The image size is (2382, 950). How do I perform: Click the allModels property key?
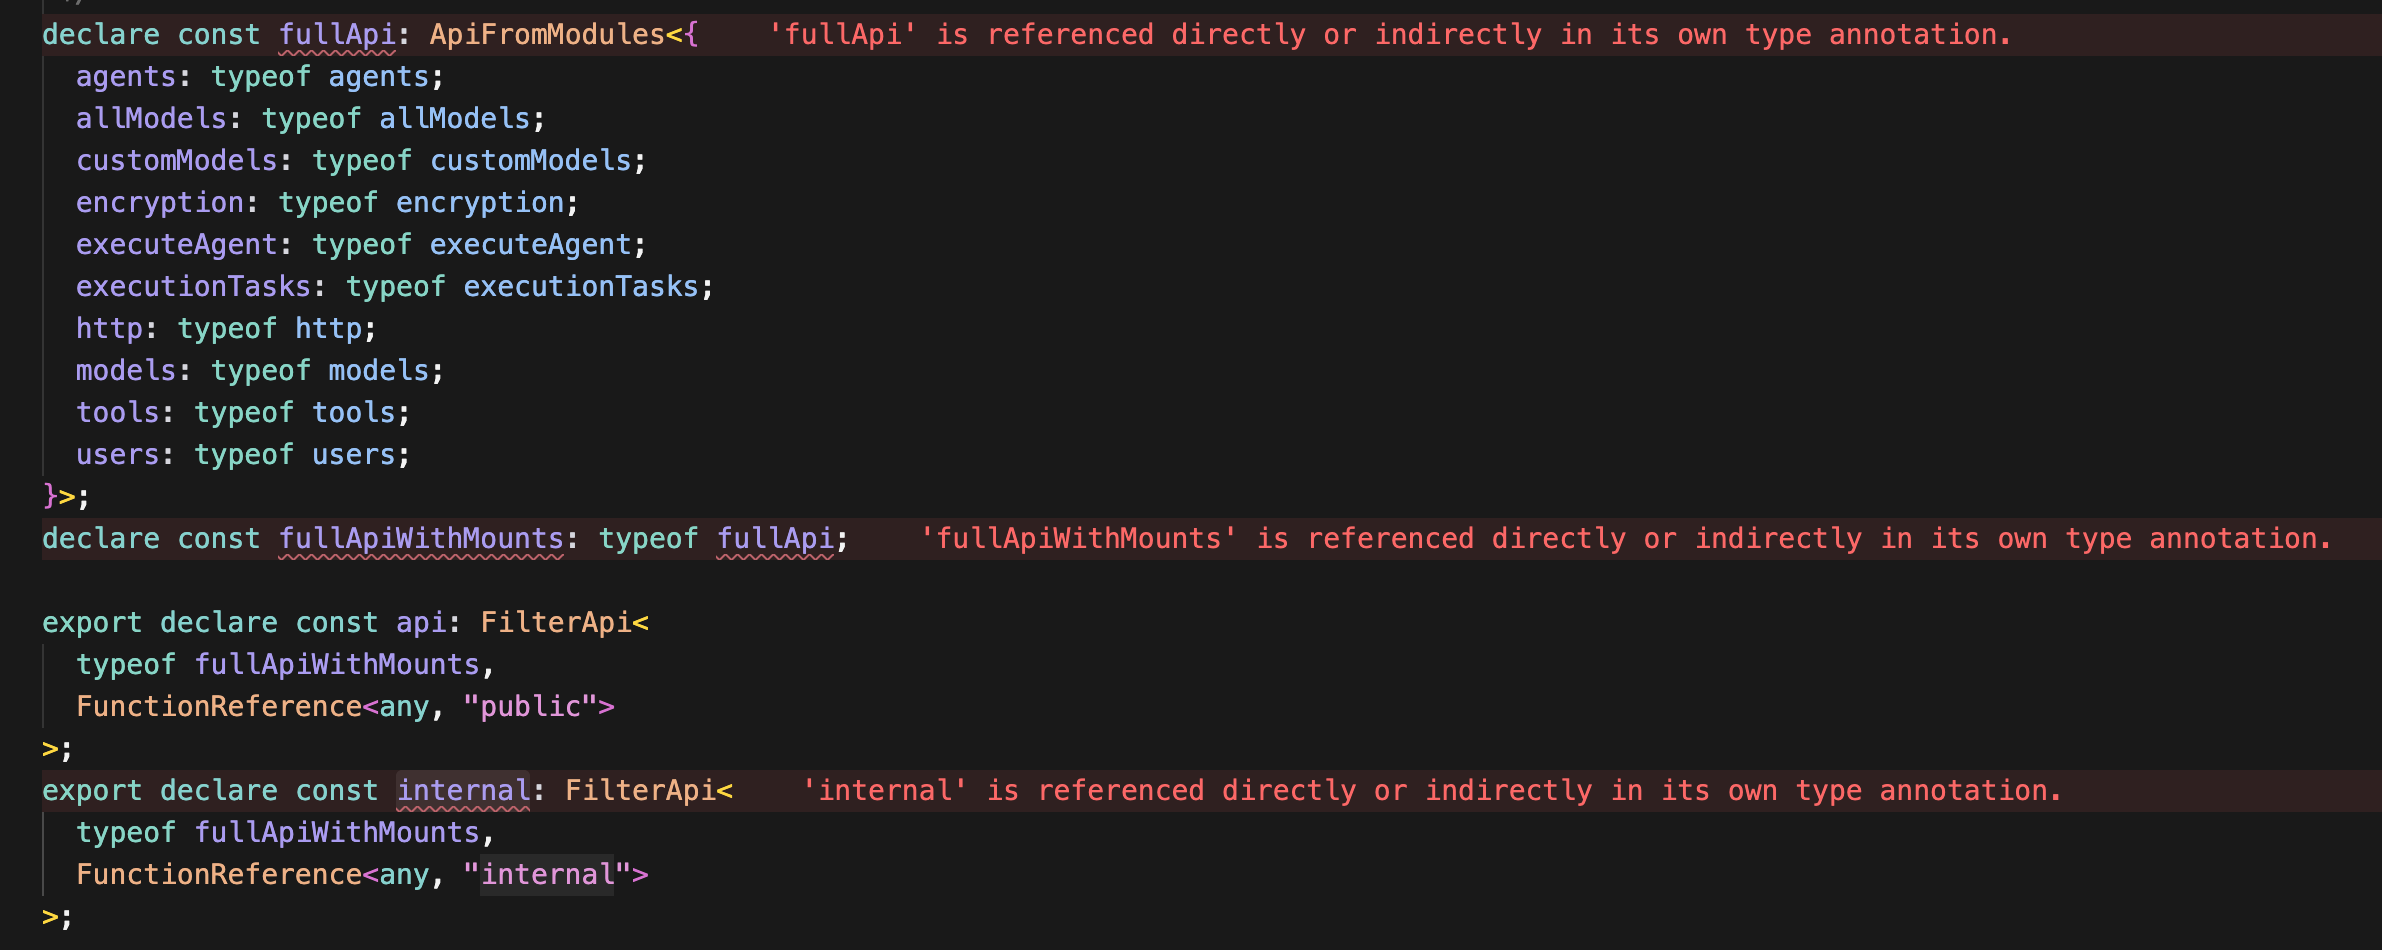(152, 119)
